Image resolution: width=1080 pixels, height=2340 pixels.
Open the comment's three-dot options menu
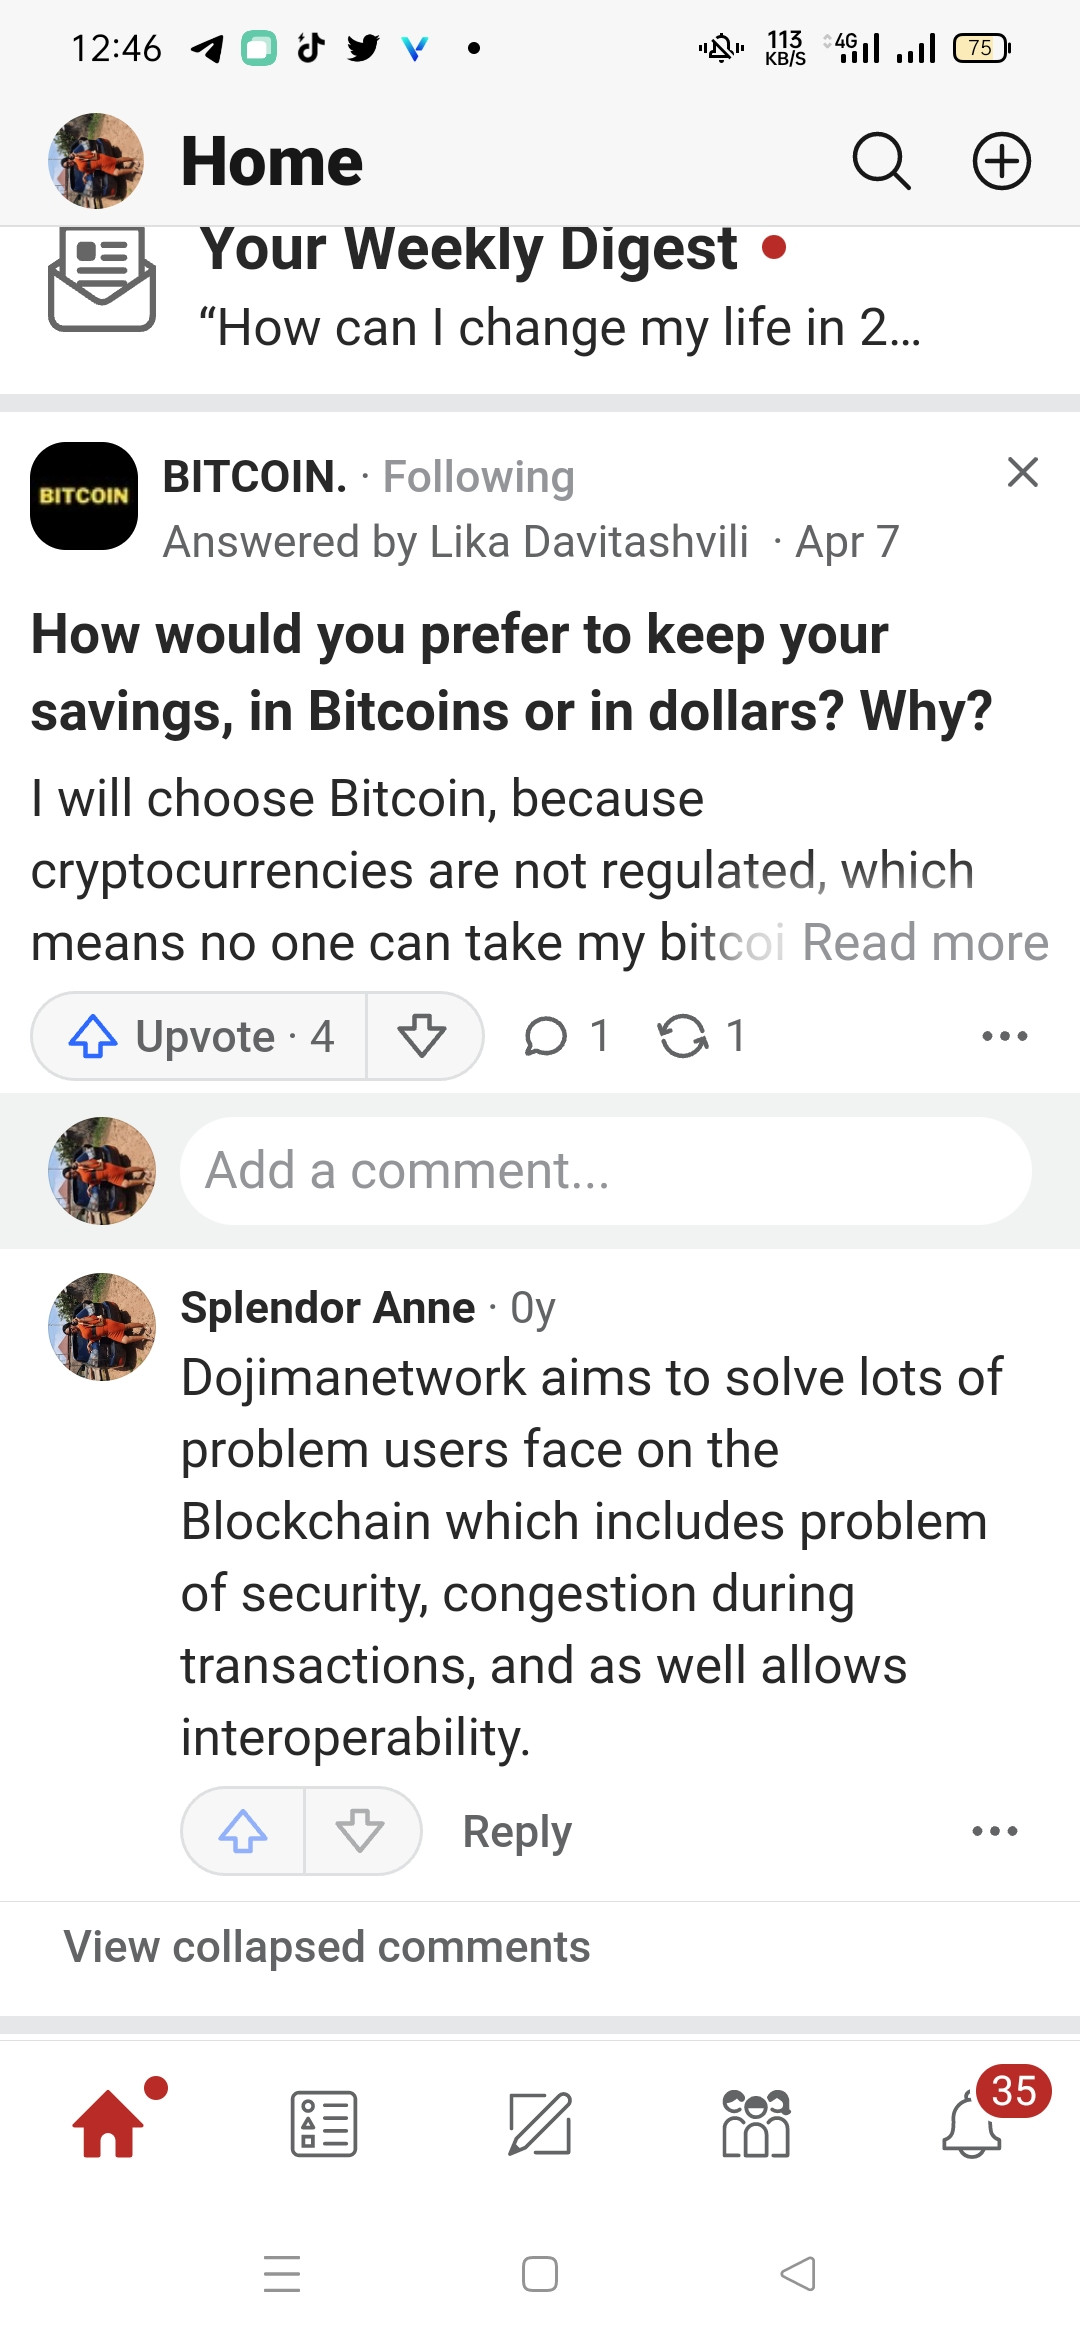995,1831
